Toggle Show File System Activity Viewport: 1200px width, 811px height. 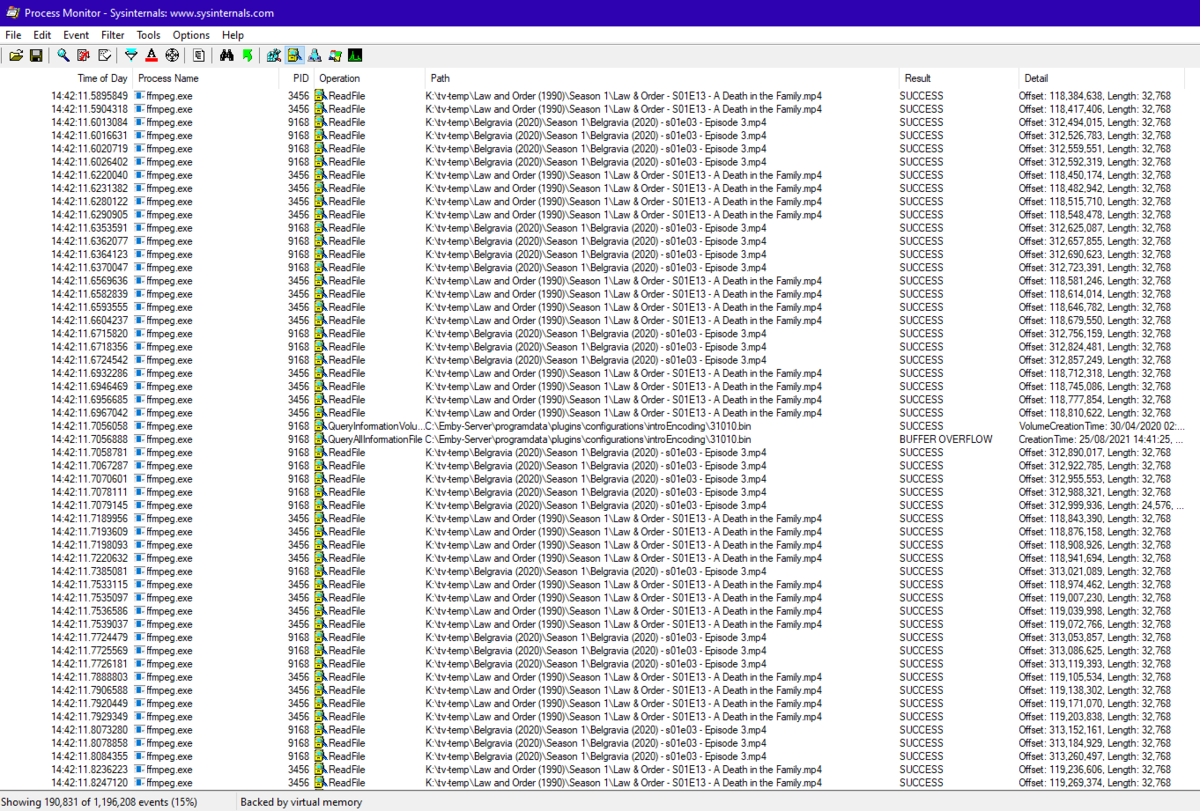coord(295,56)
